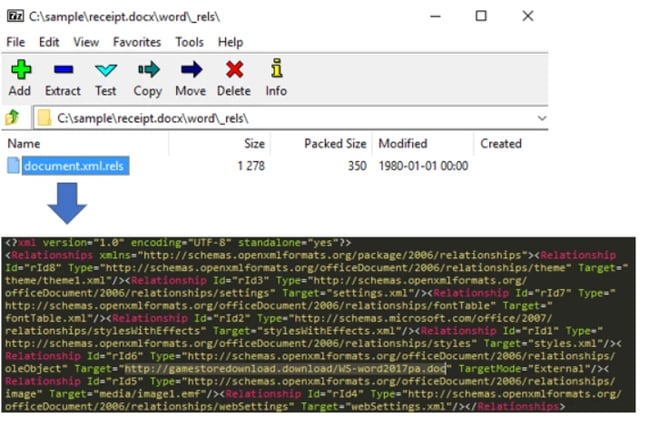650x425 pixels.
Task: Open the Info properties icon
Action: tap(276, 70)
